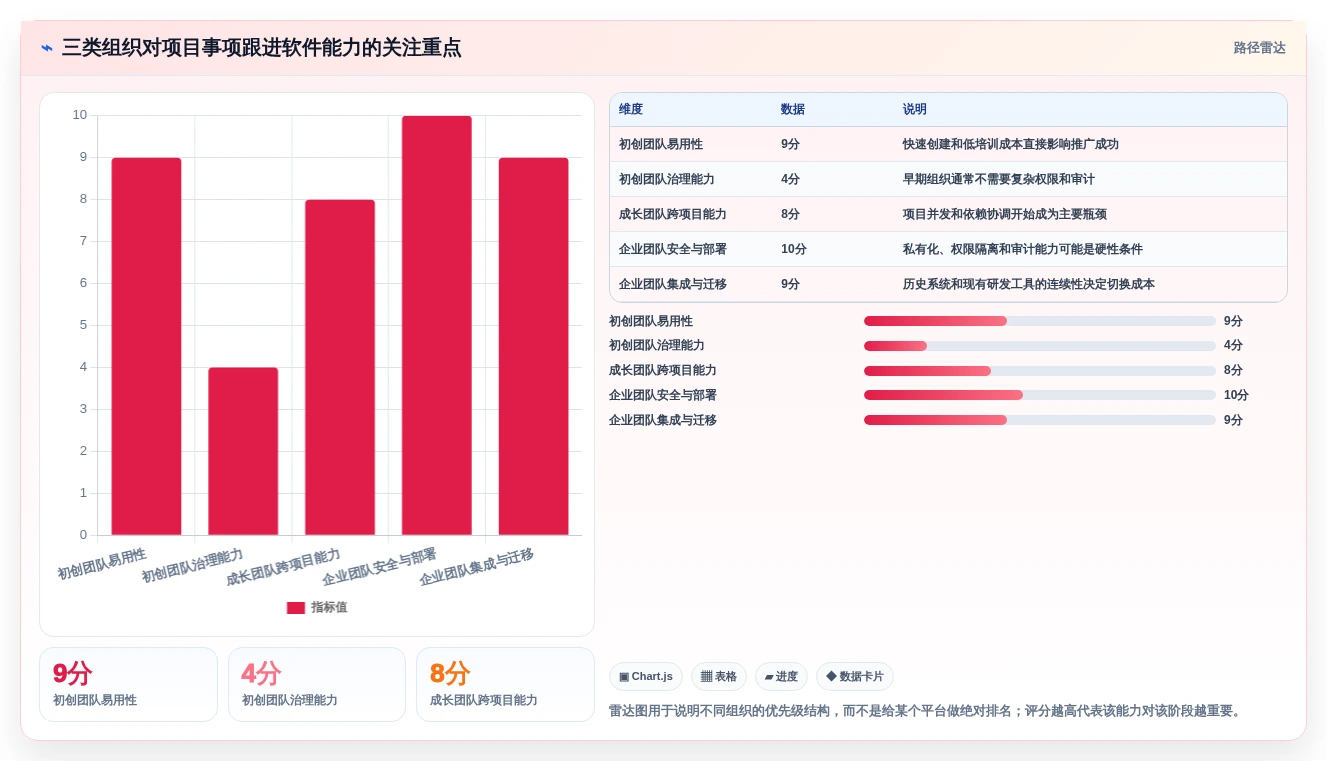Viewport: 1327px width, 761px height.
Task: Click the description 项目并发和依赖协调开始成为主要瓶颈
Action: click(1005, 214)
